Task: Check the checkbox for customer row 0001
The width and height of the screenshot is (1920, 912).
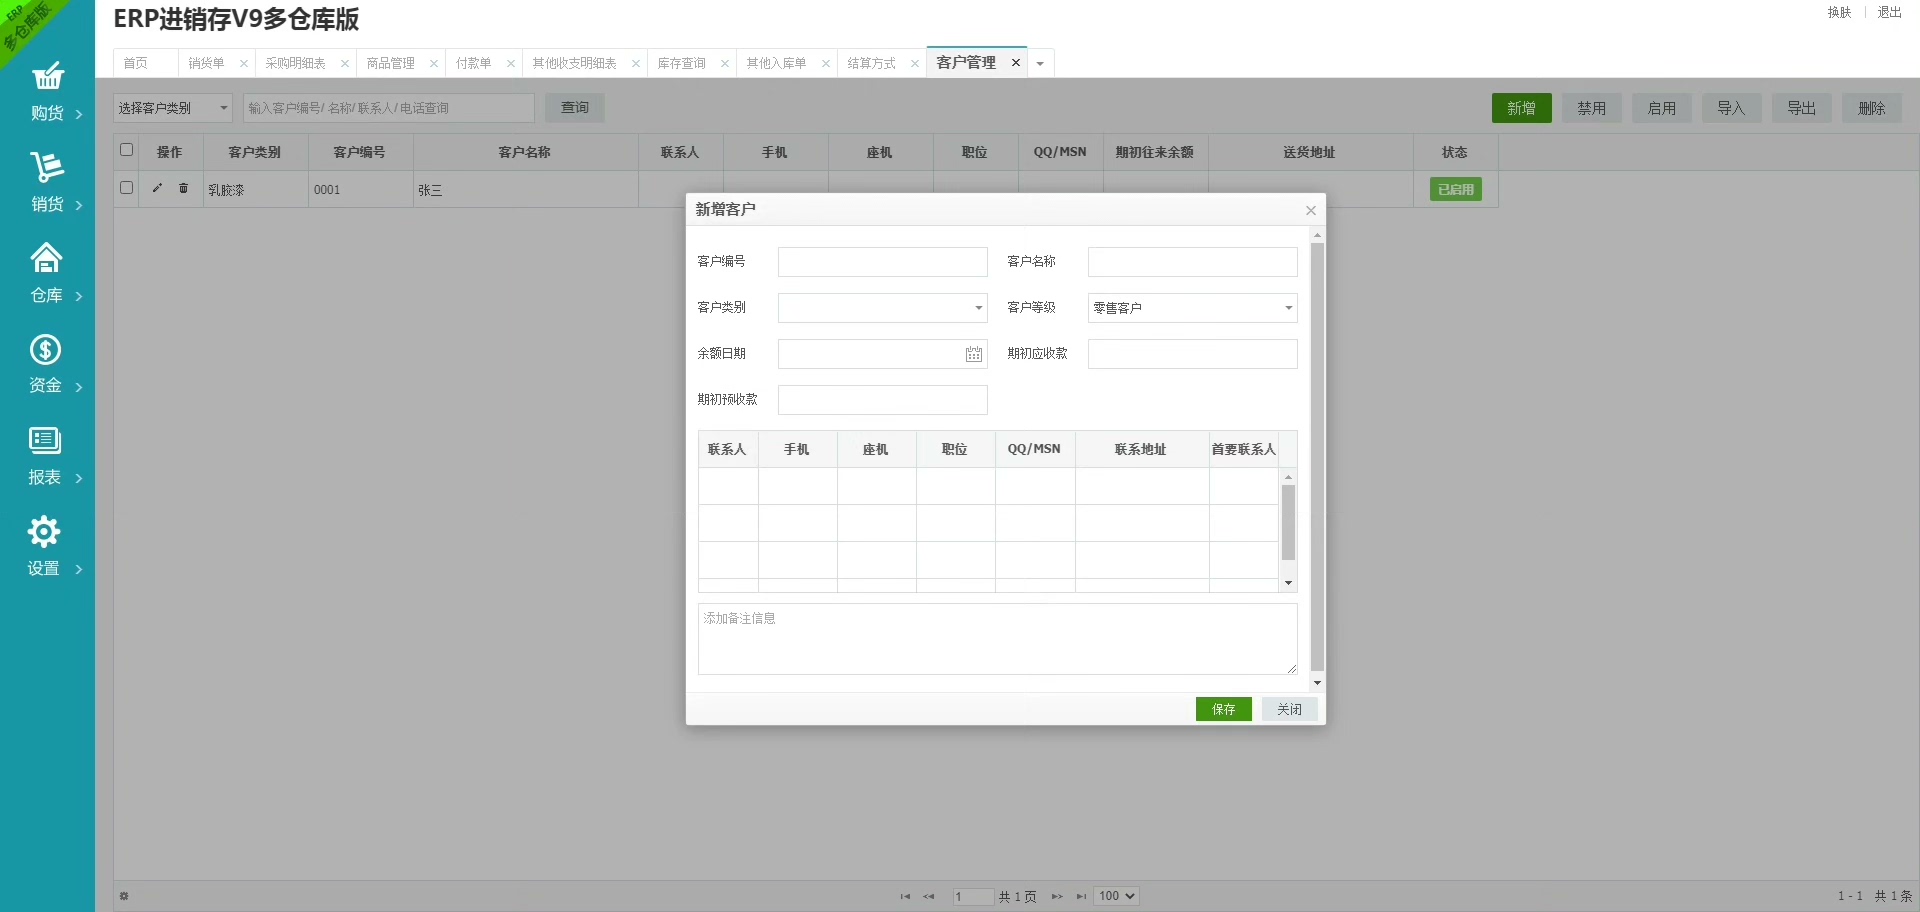Action: 126,188
